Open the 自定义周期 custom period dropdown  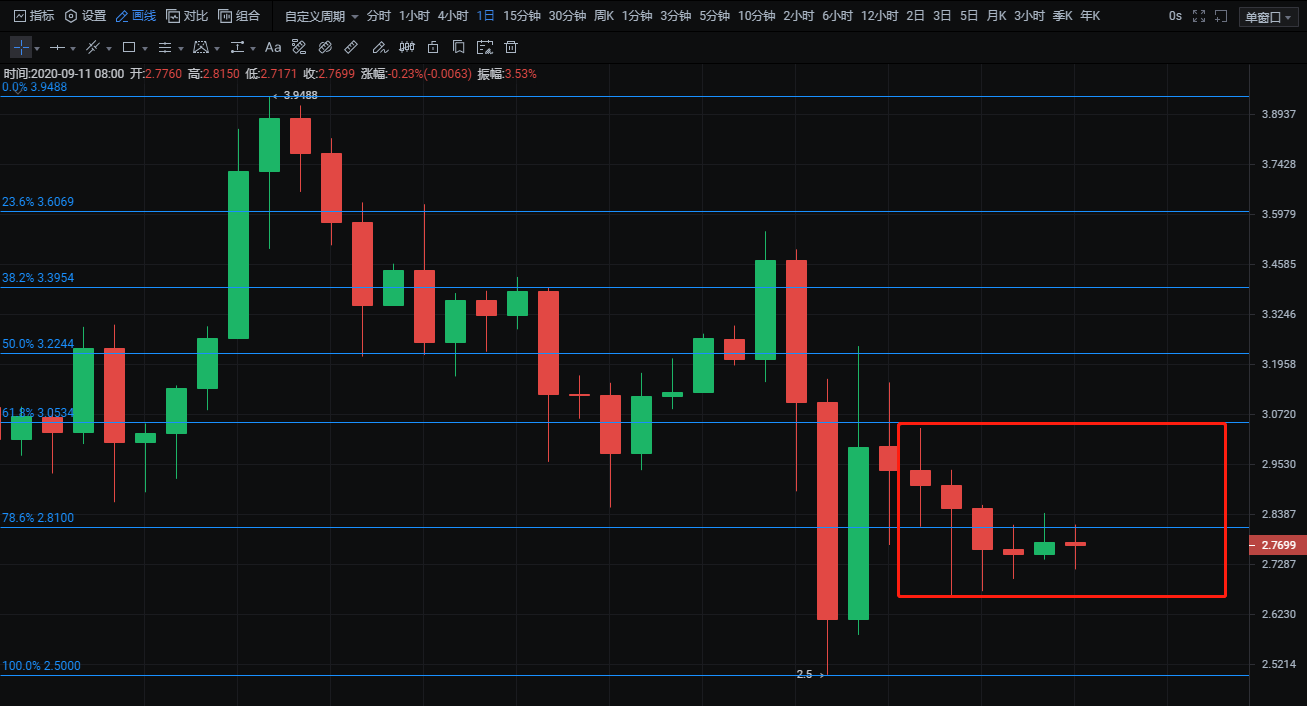pyautogui.click(x=321, y=16)
